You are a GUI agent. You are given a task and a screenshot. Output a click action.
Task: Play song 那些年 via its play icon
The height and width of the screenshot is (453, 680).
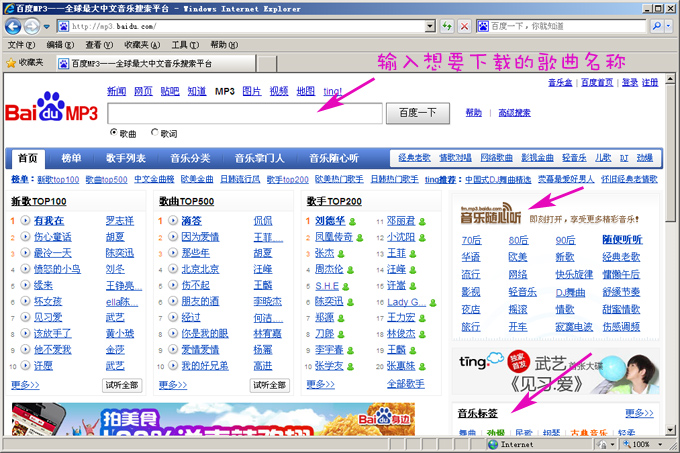pyautogui.click(x=173, y=253)
